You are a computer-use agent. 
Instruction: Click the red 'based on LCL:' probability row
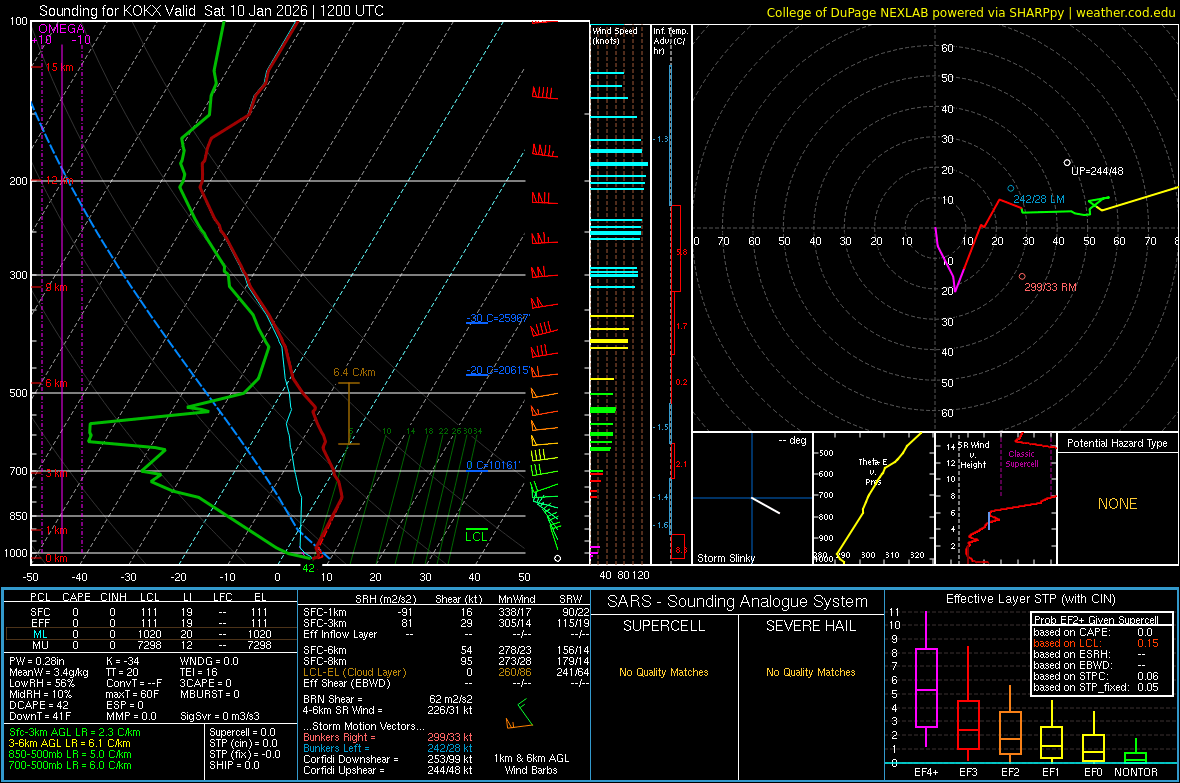[x=1096, y=643]
